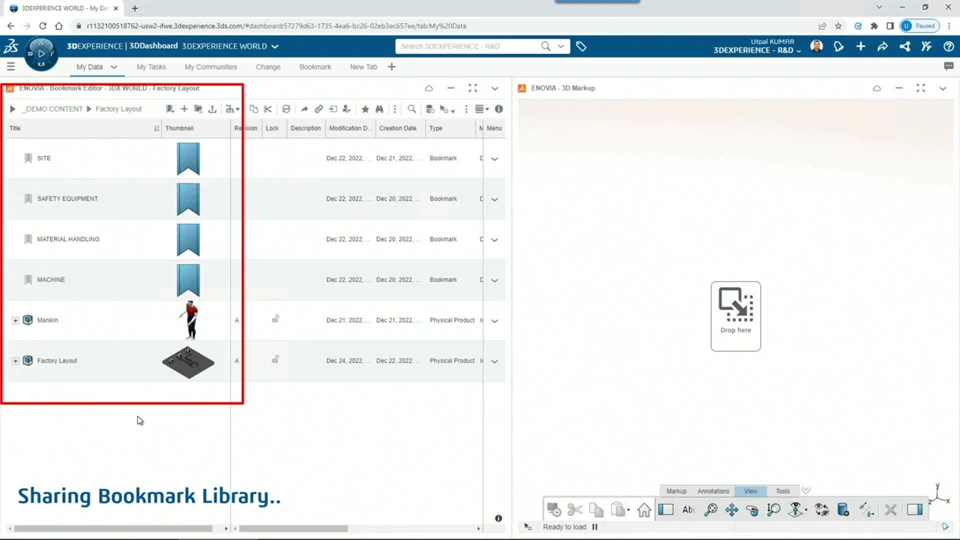Click the plus add icon in the top bar
This screenshot has width=960, height=540.
[860, 47]
